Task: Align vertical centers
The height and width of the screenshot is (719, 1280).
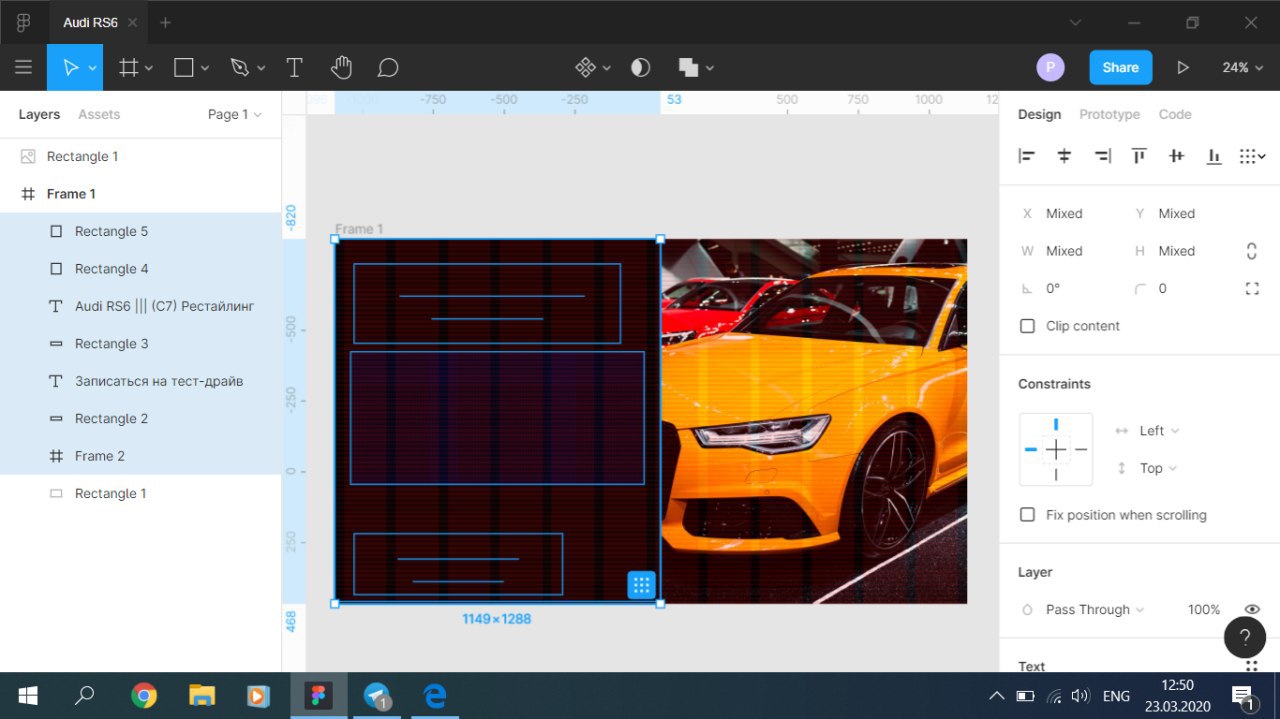Action: pyautogui.click(x=1176, y=156)
